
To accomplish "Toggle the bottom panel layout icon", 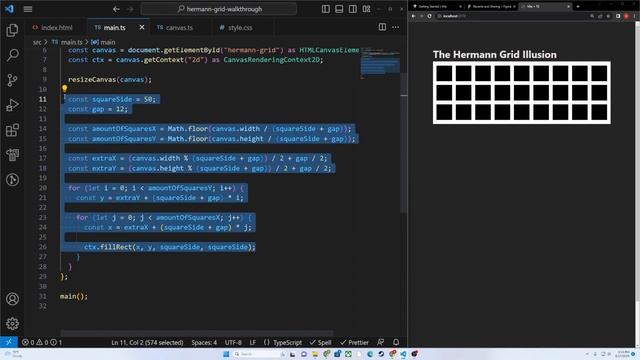I will [339, 9].
